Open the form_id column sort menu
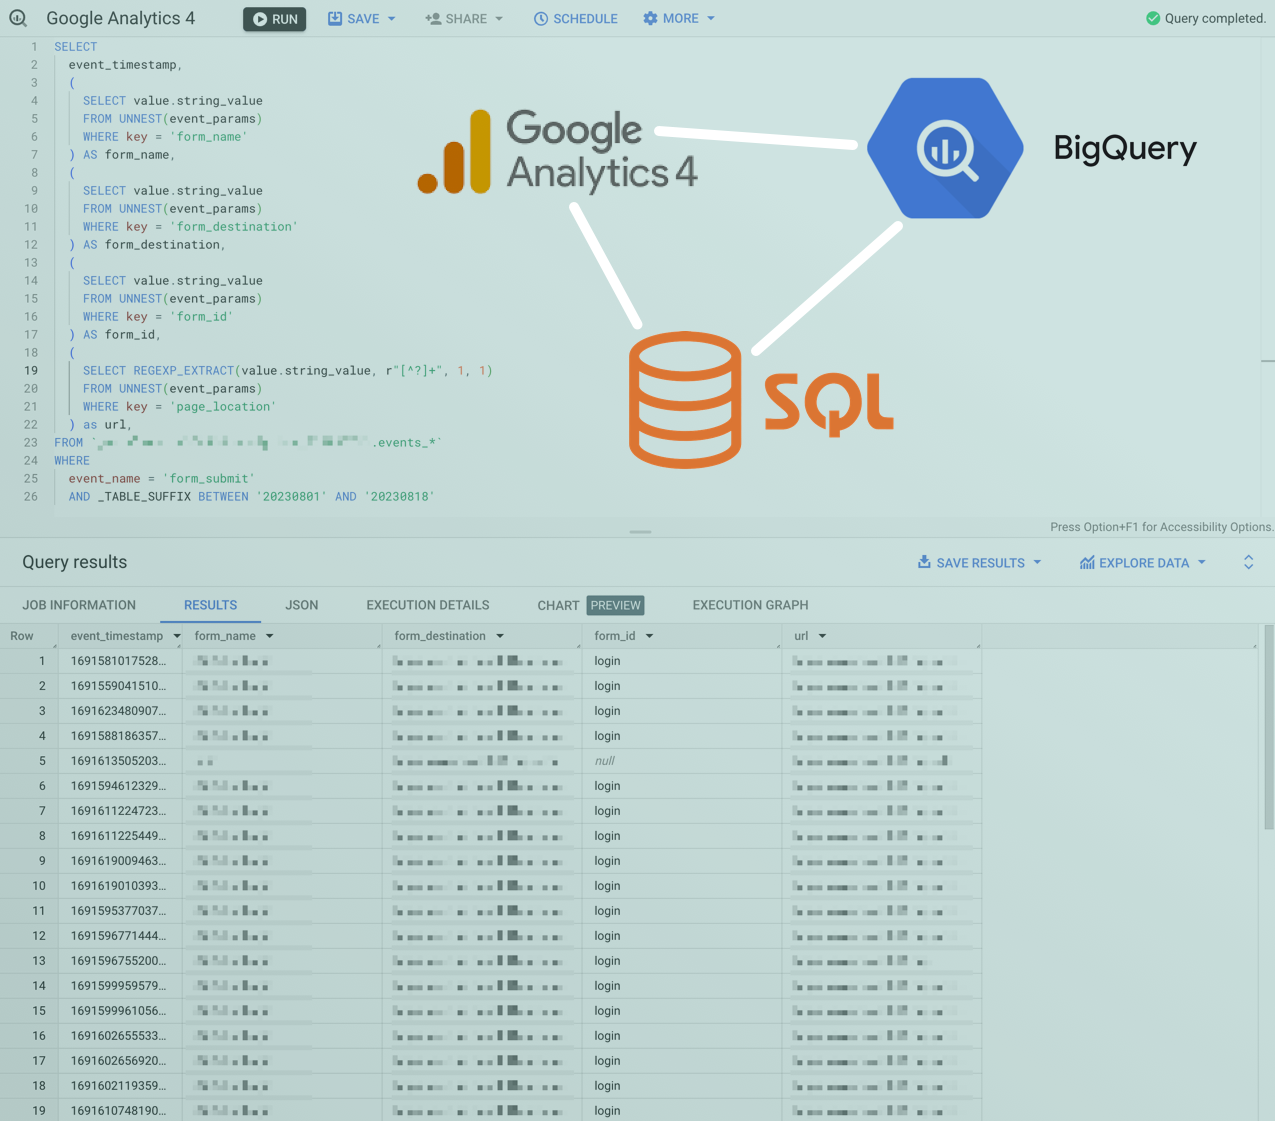This screenshot has height=1121, width=1275. click(x=649, y=636)
